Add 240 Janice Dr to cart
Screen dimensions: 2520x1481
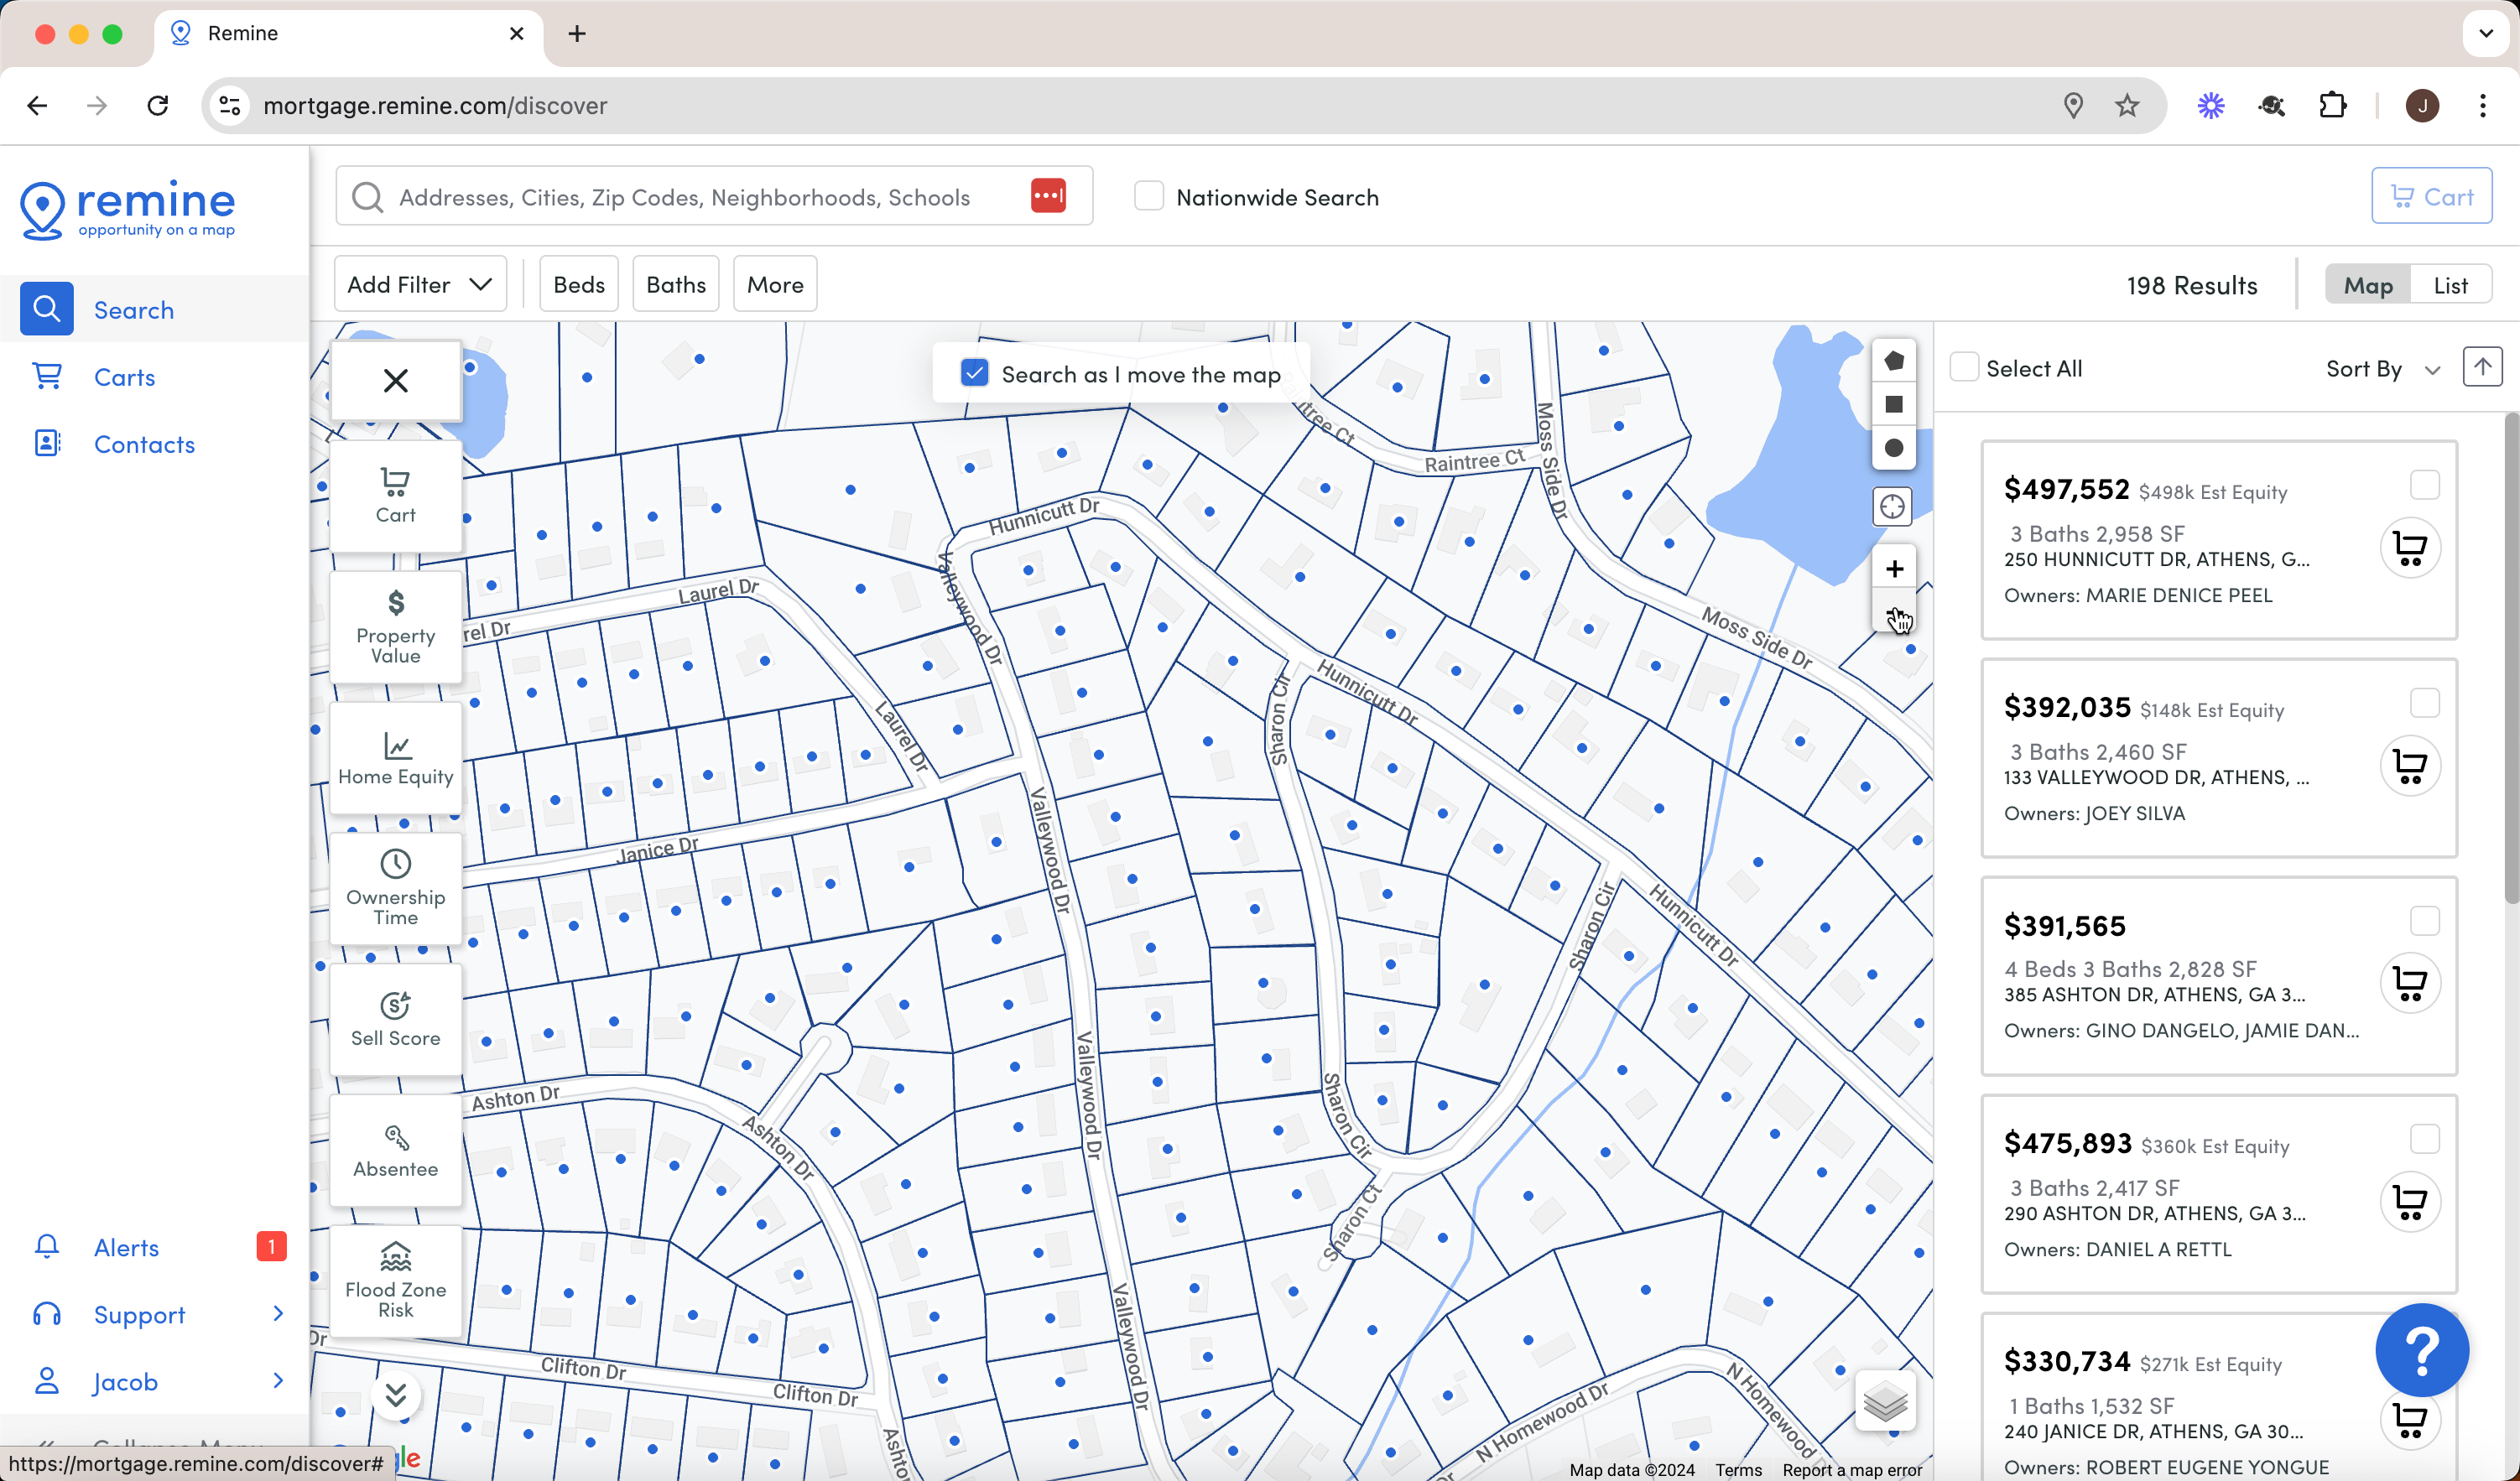click(2410, 1419)
